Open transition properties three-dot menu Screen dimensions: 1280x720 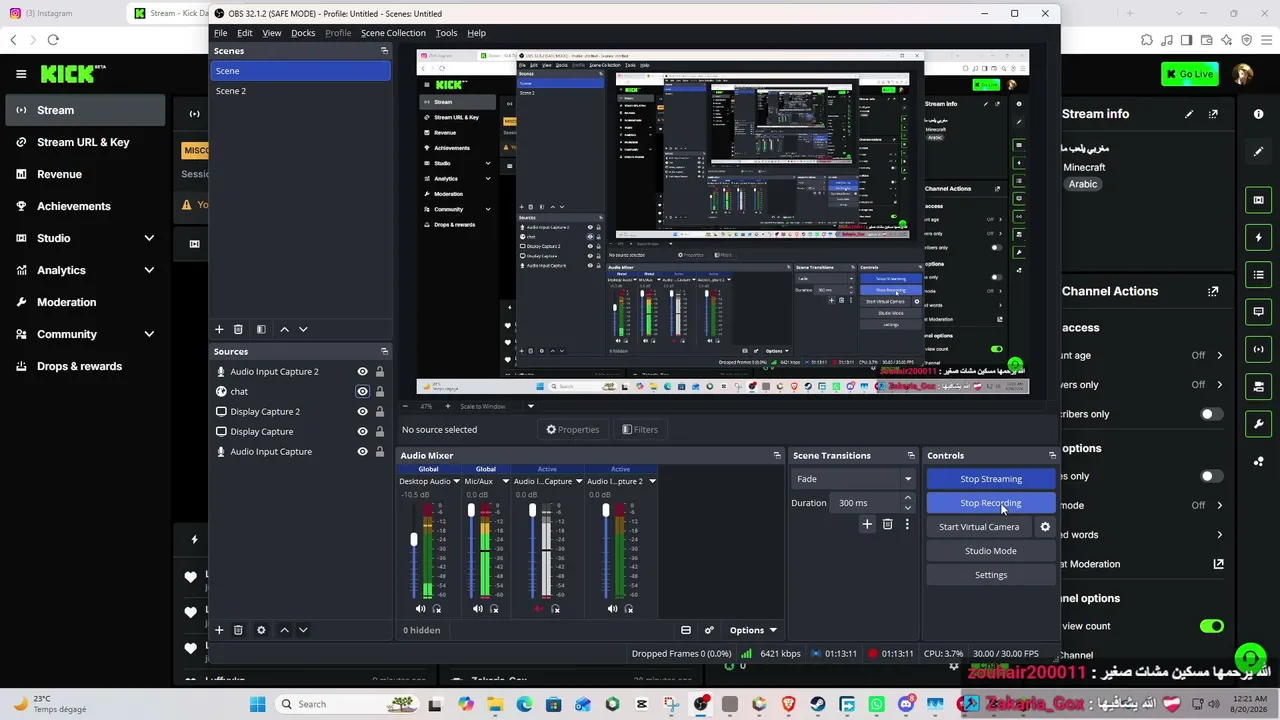pos(907,524)
